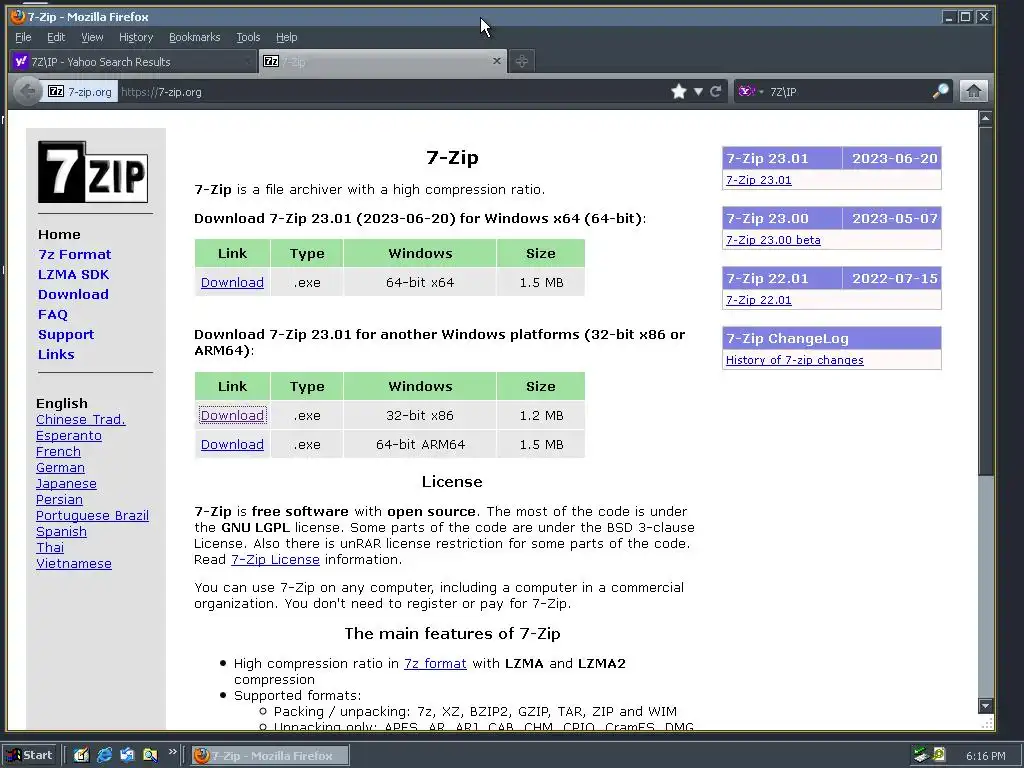The image size is (1024, 768).
Task: Open the Bookmarks menu
Action: pos(195,37)
